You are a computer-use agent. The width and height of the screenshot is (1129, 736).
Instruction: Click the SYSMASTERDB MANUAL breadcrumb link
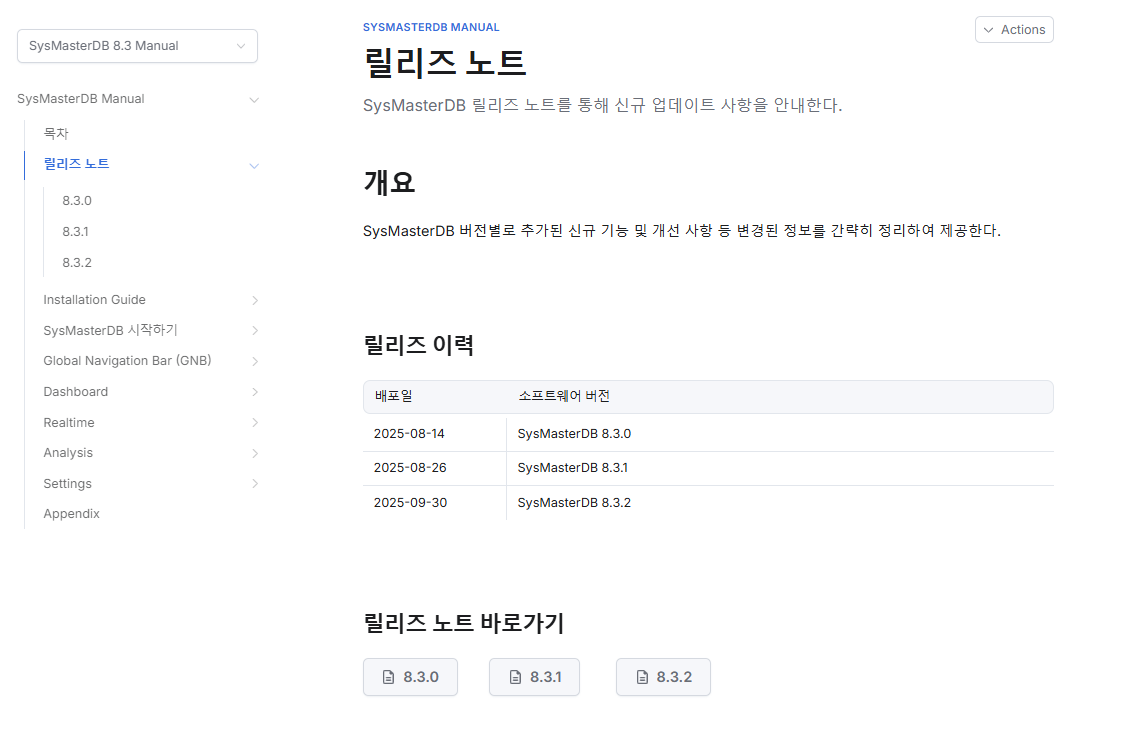click(431, 27)
